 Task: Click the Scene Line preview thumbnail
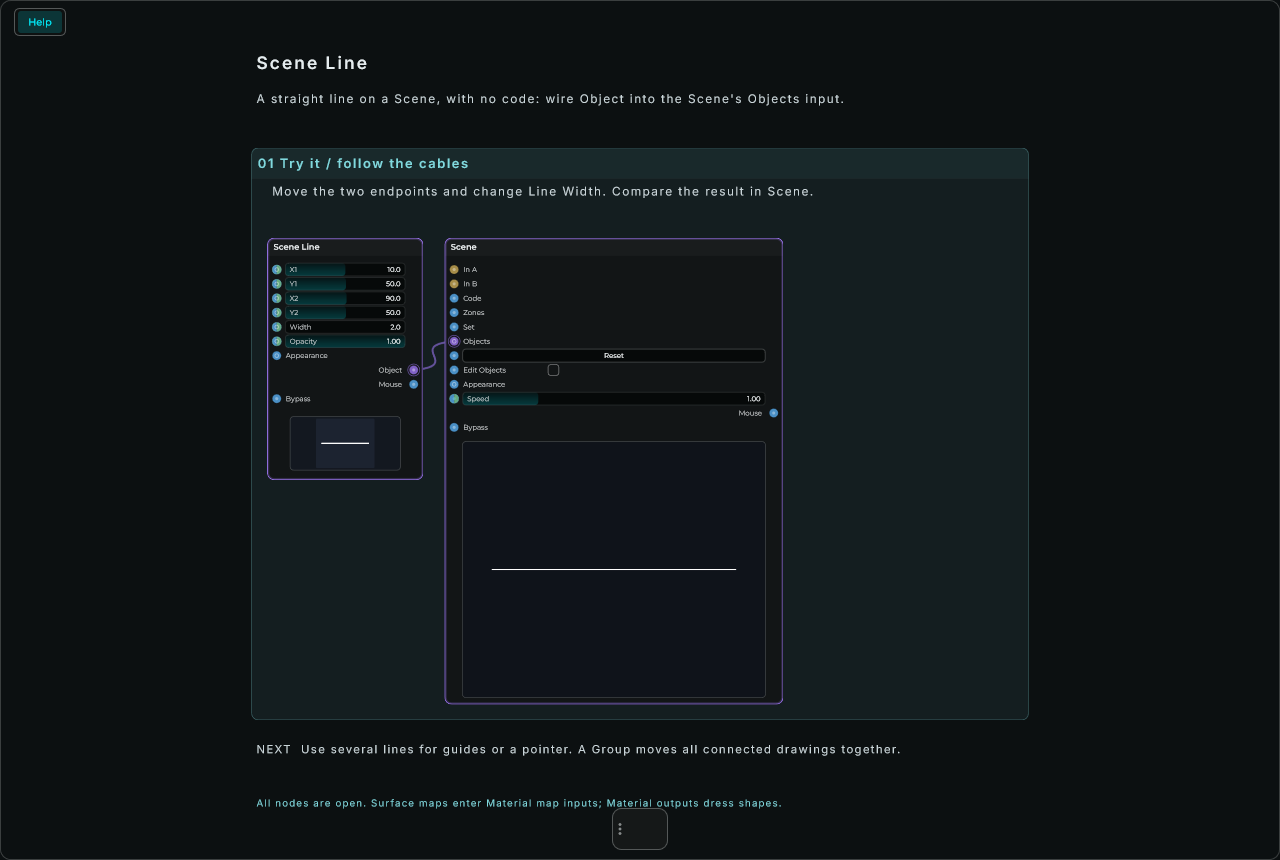point(345,443)
